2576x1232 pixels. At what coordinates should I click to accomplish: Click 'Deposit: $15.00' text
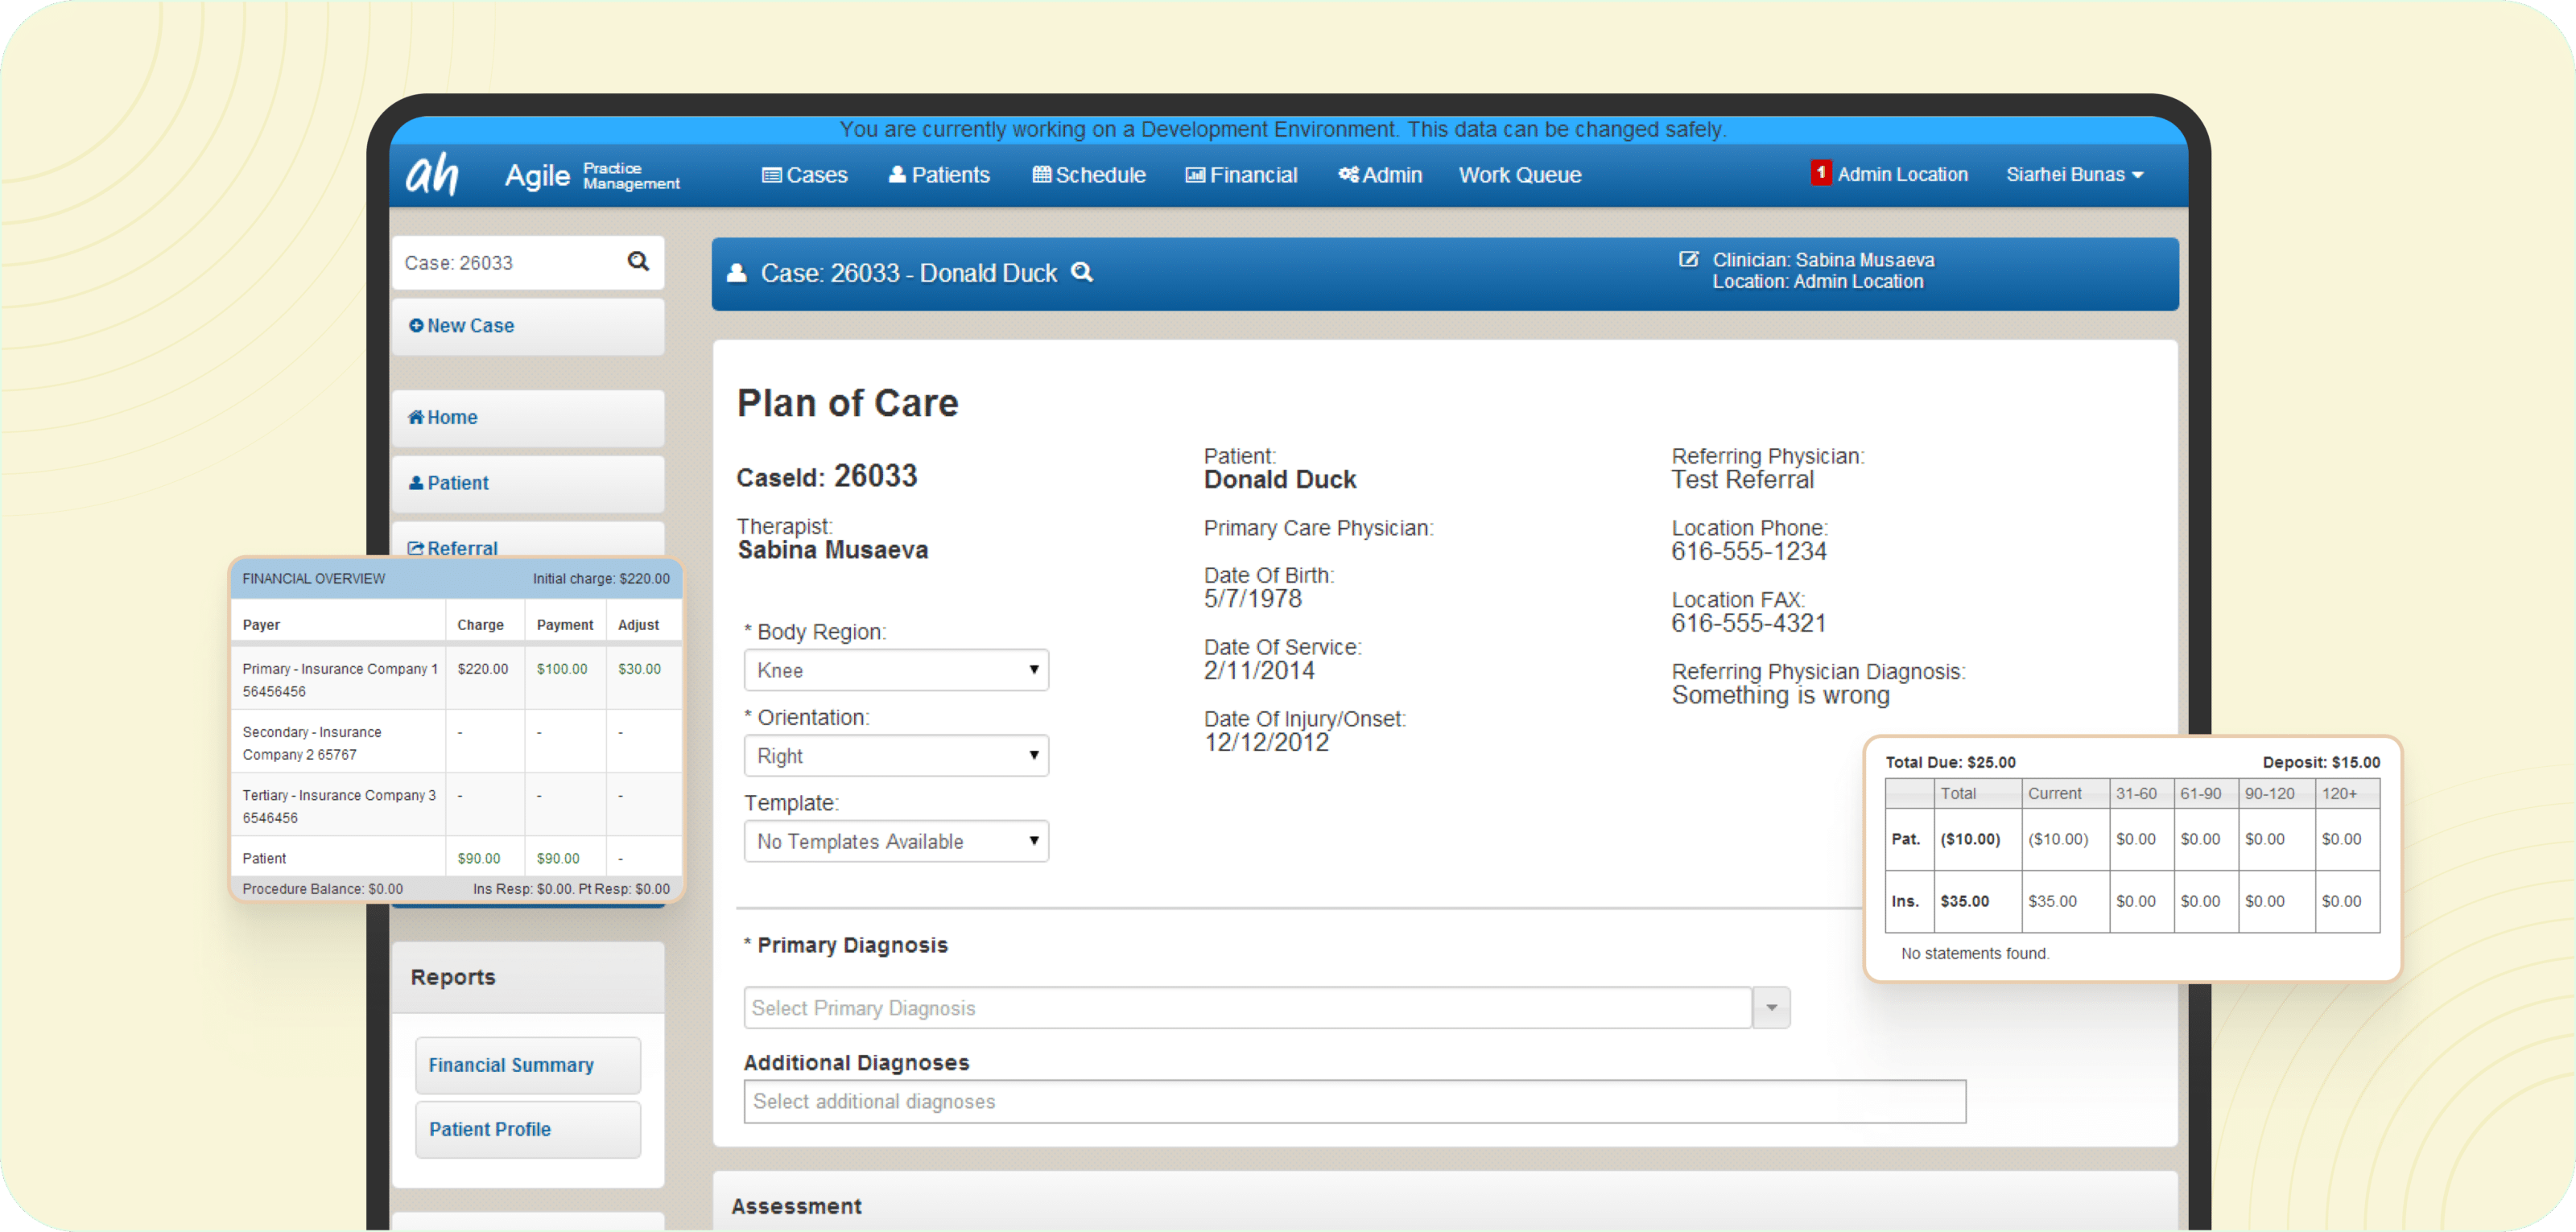(x=2321, y=762)
